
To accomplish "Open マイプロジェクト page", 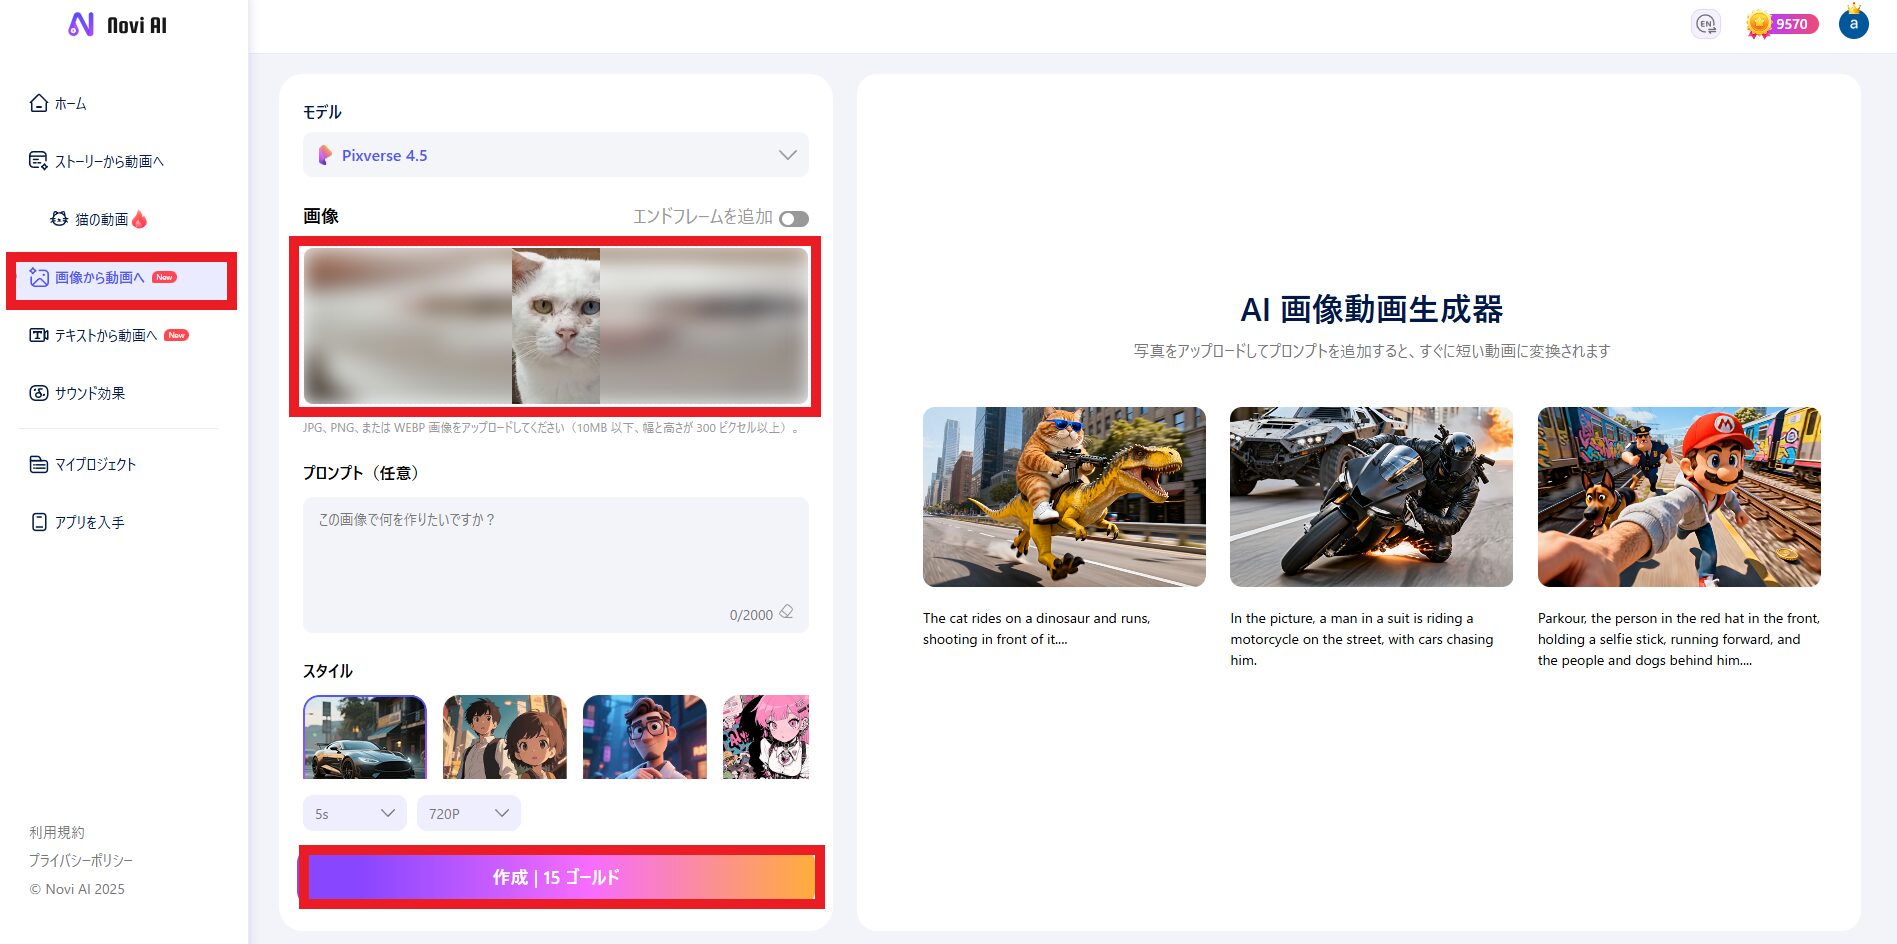I will (94, 464).
